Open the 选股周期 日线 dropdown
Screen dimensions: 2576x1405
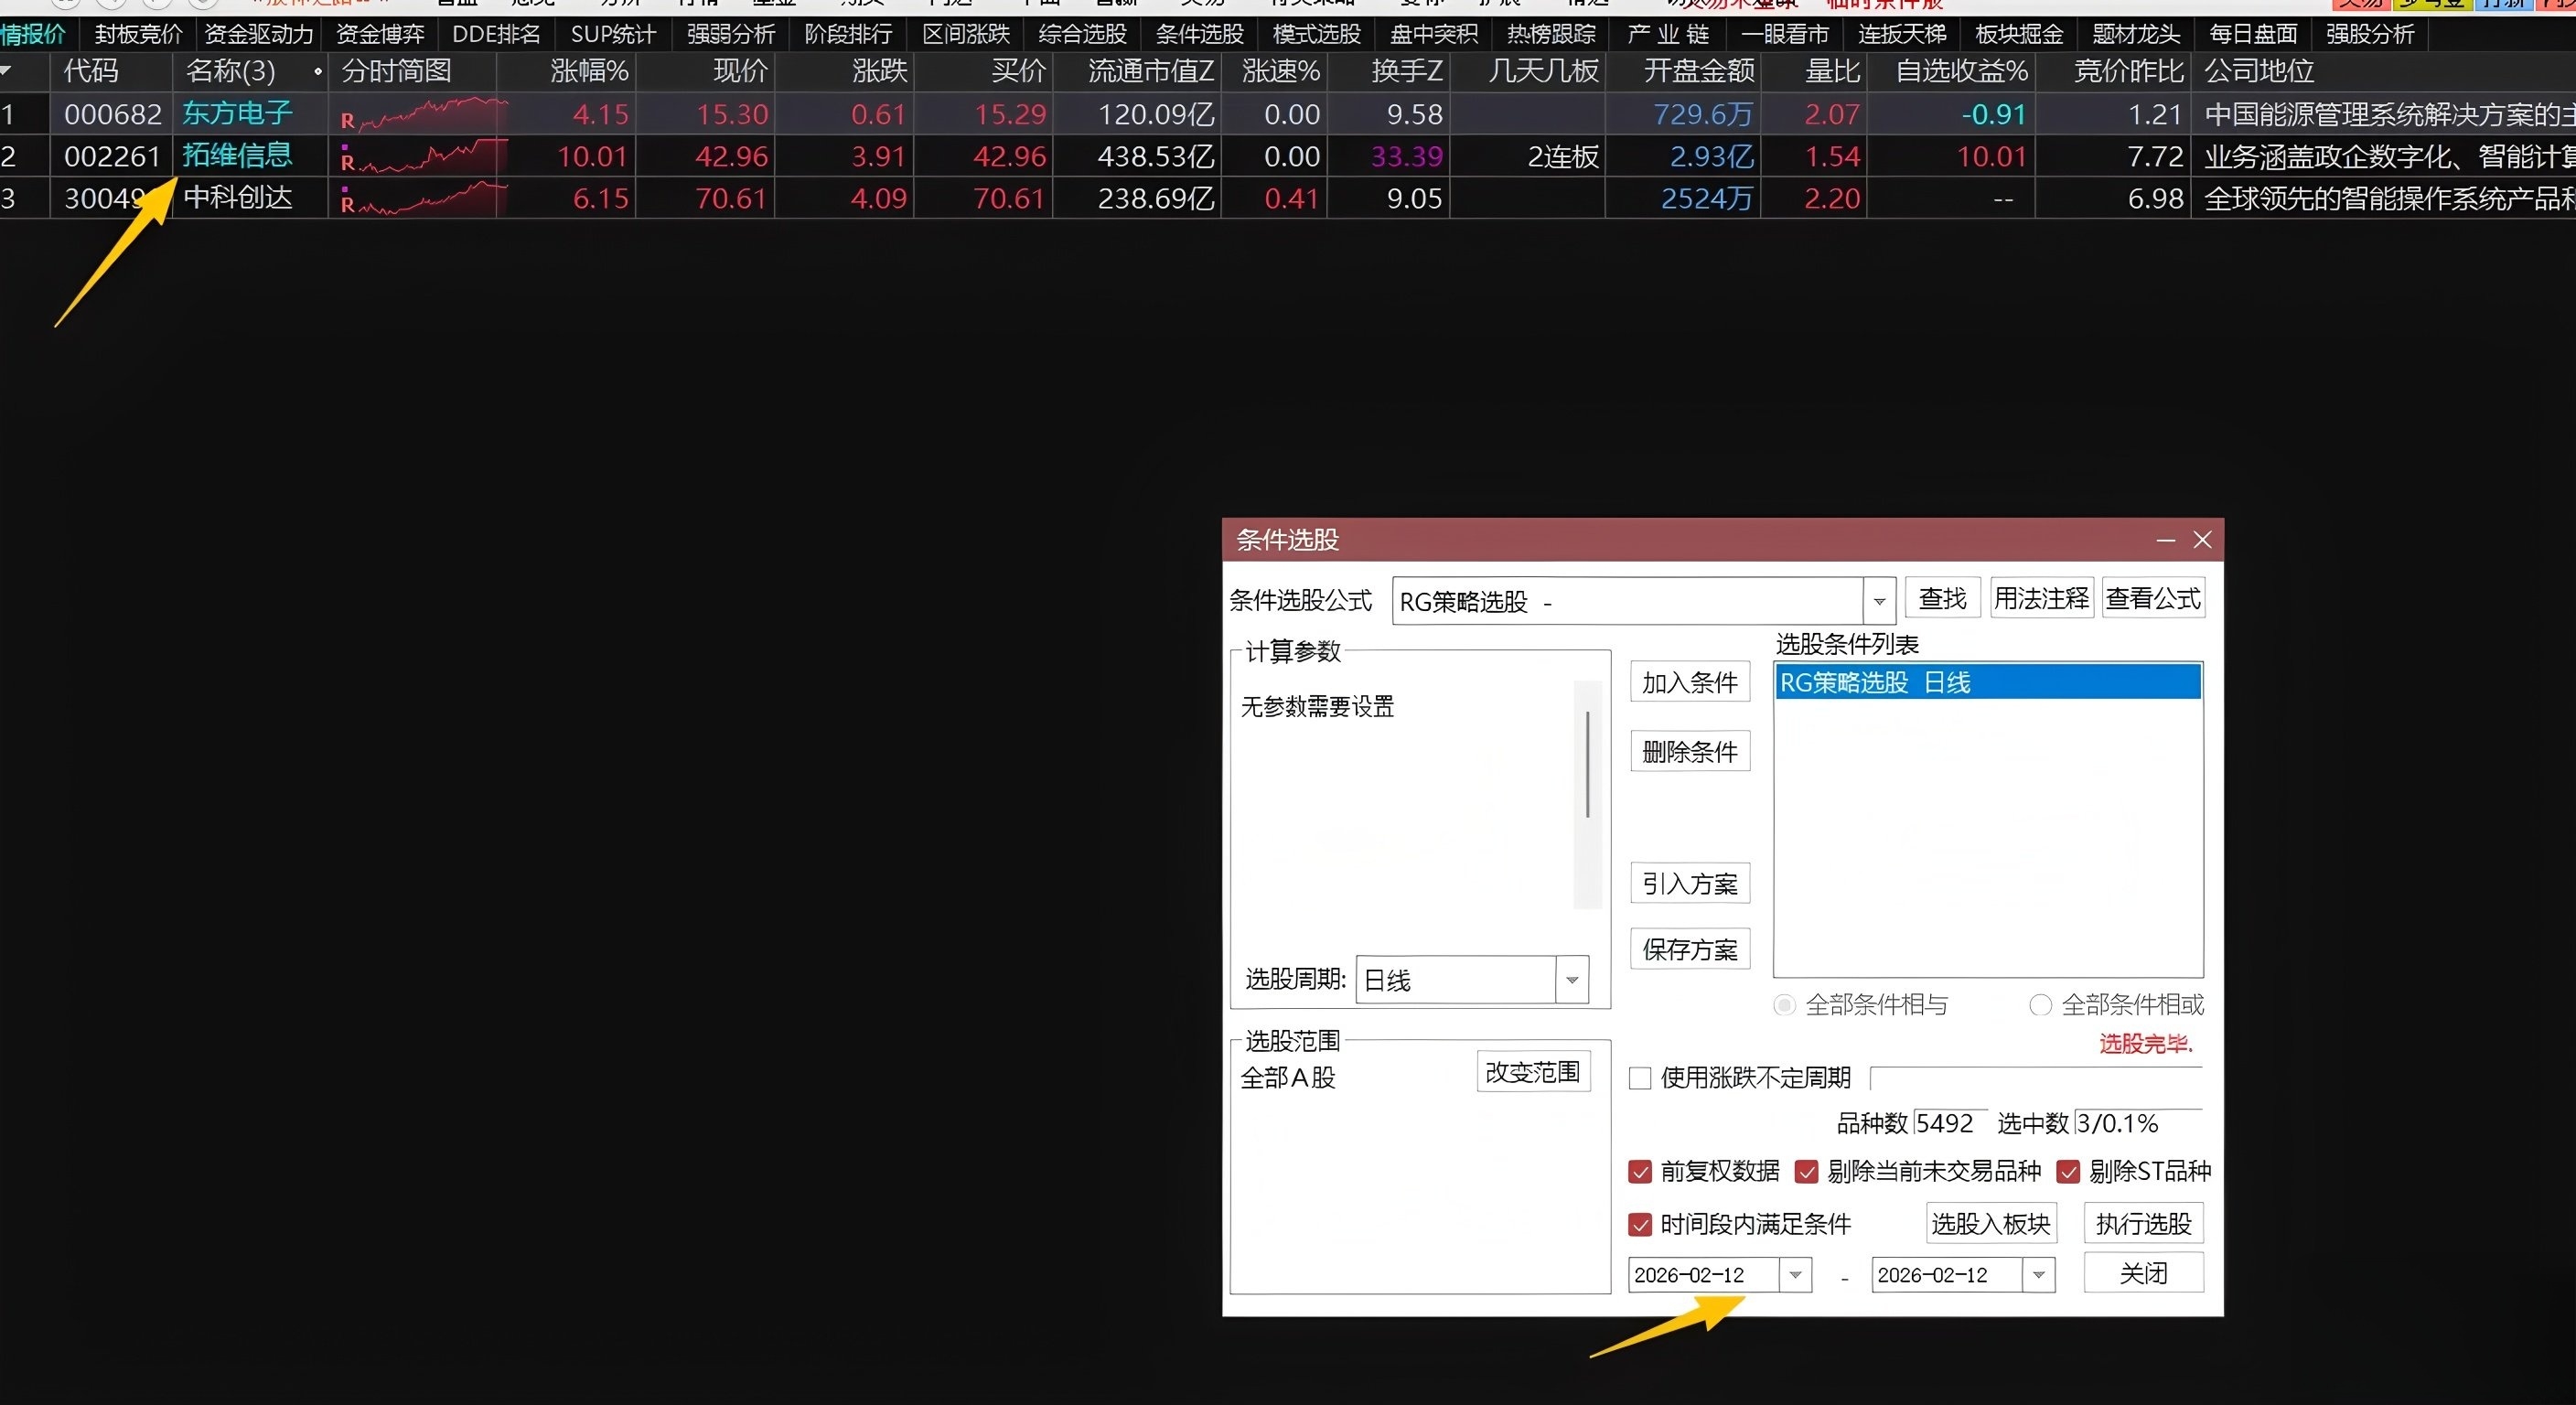(x=1572, y=980)
